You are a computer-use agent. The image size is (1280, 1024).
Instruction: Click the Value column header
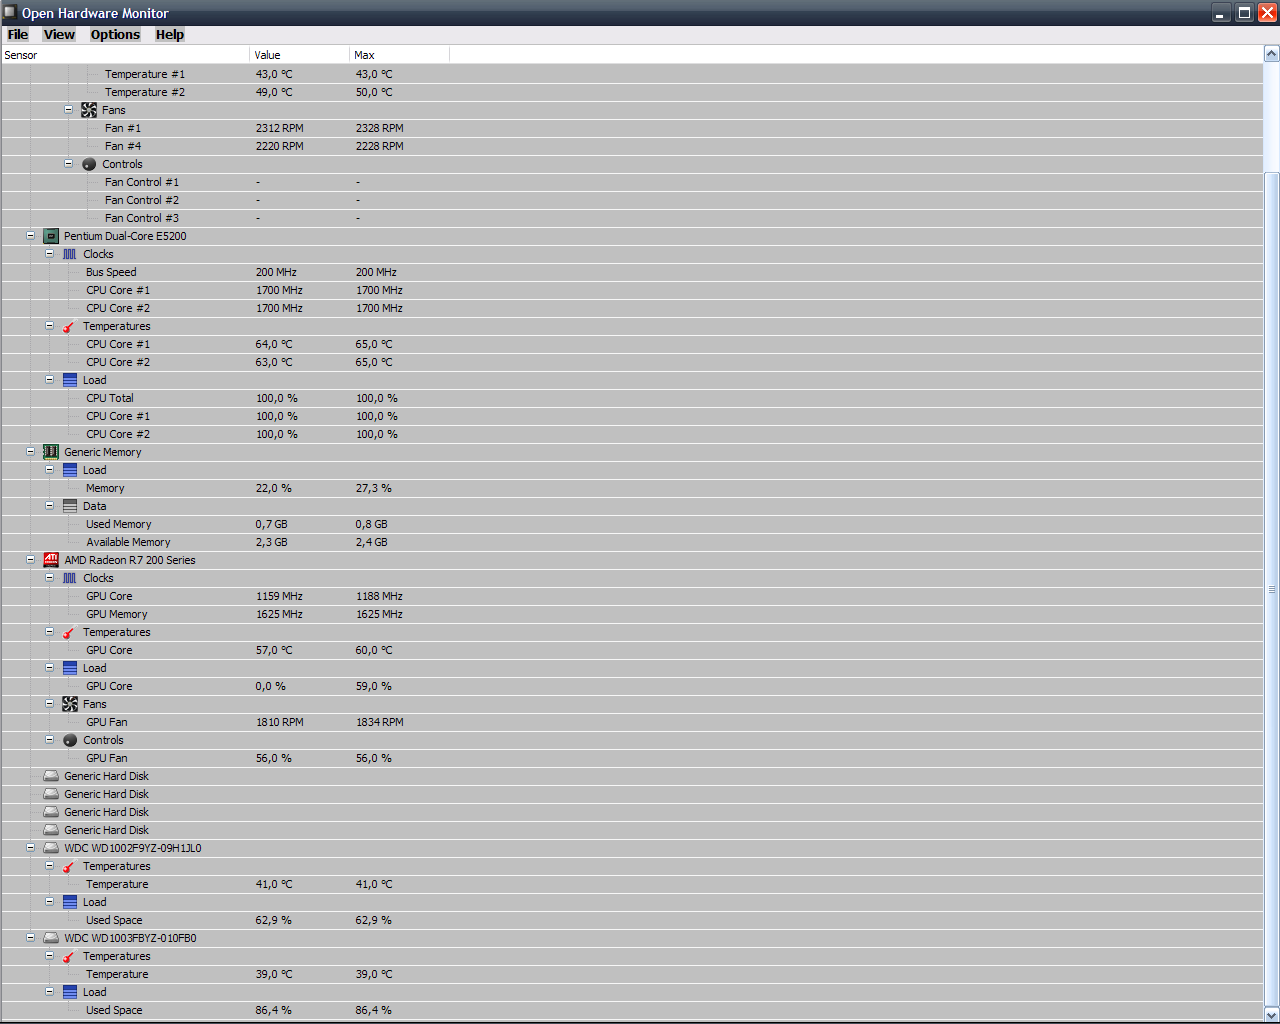(300, 55)
